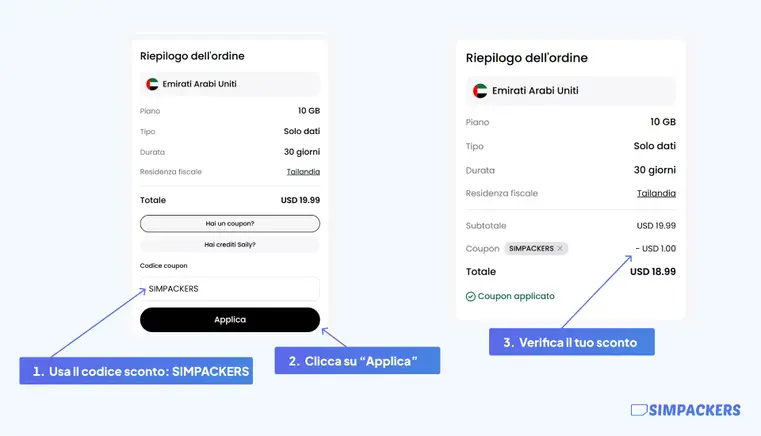Click the "Totale" label in left summary
The image size is (761, 436).
[x=153, y=200]
